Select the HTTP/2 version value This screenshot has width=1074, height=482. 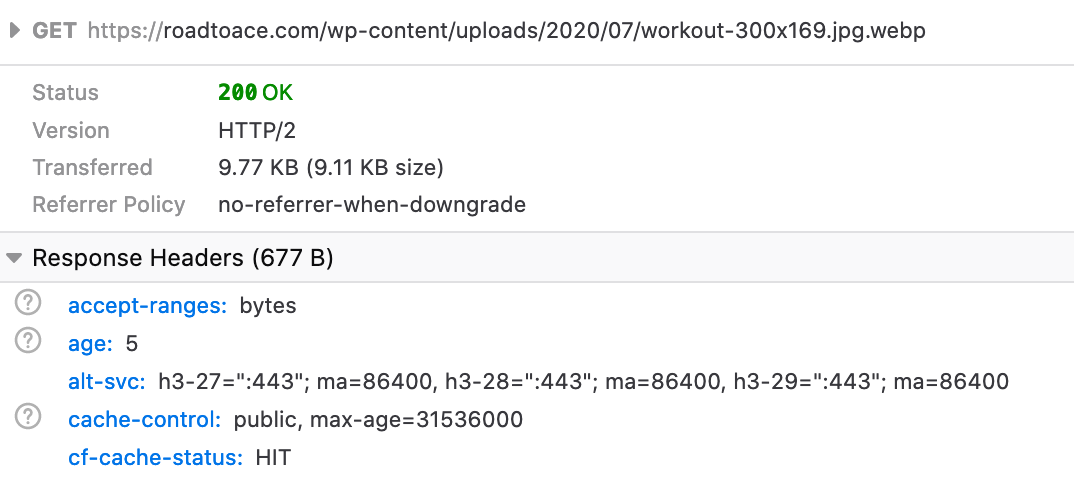pyautogui.click(x=257, y=130)
